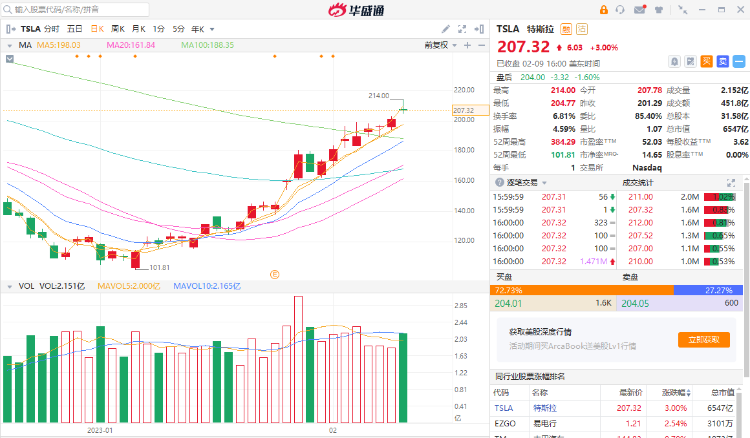Click the 融 margin badge beside 特斯拉
This screenshot has height=438, width=750.
pos(566,29)
